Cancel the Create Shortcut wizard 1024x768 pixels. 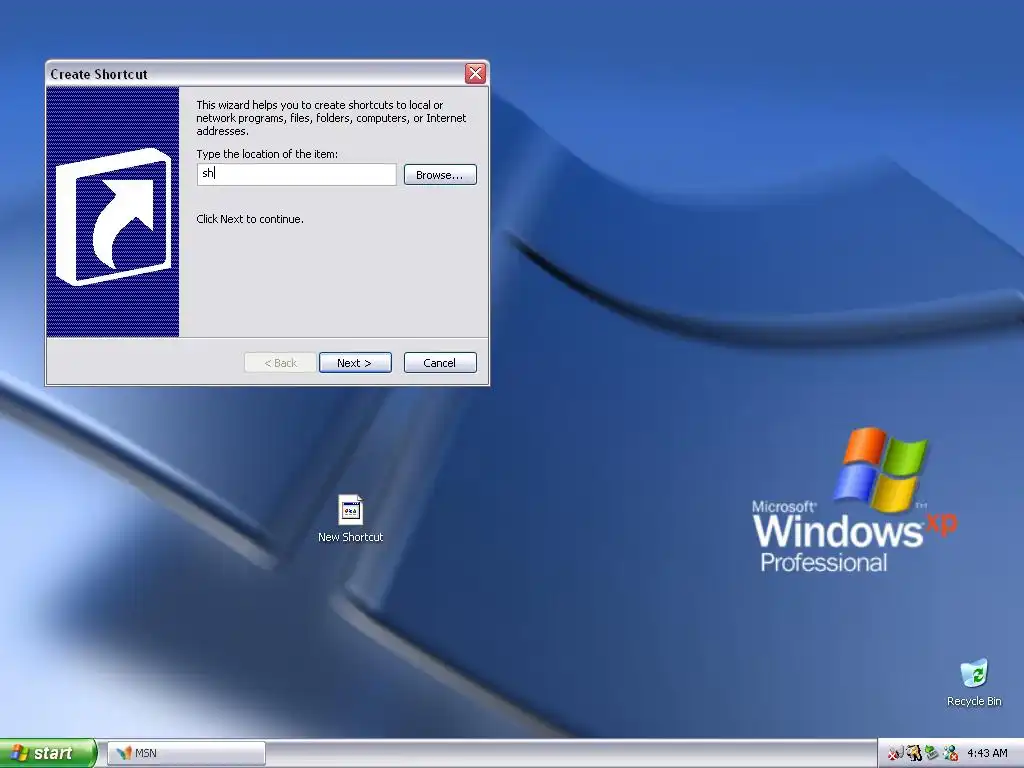click(440, 362)
